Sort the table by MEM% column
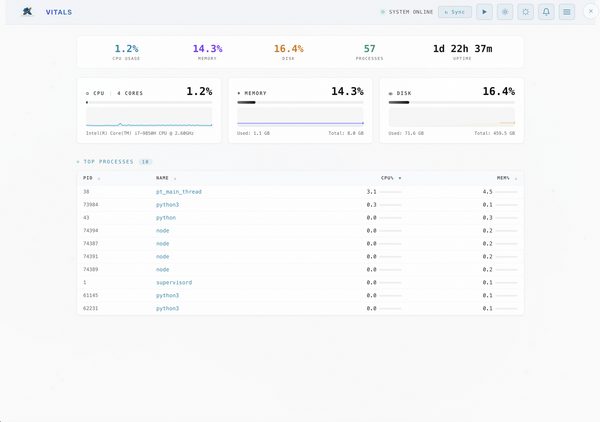This screenshot has width=600, height=422. tap(507, 178)
